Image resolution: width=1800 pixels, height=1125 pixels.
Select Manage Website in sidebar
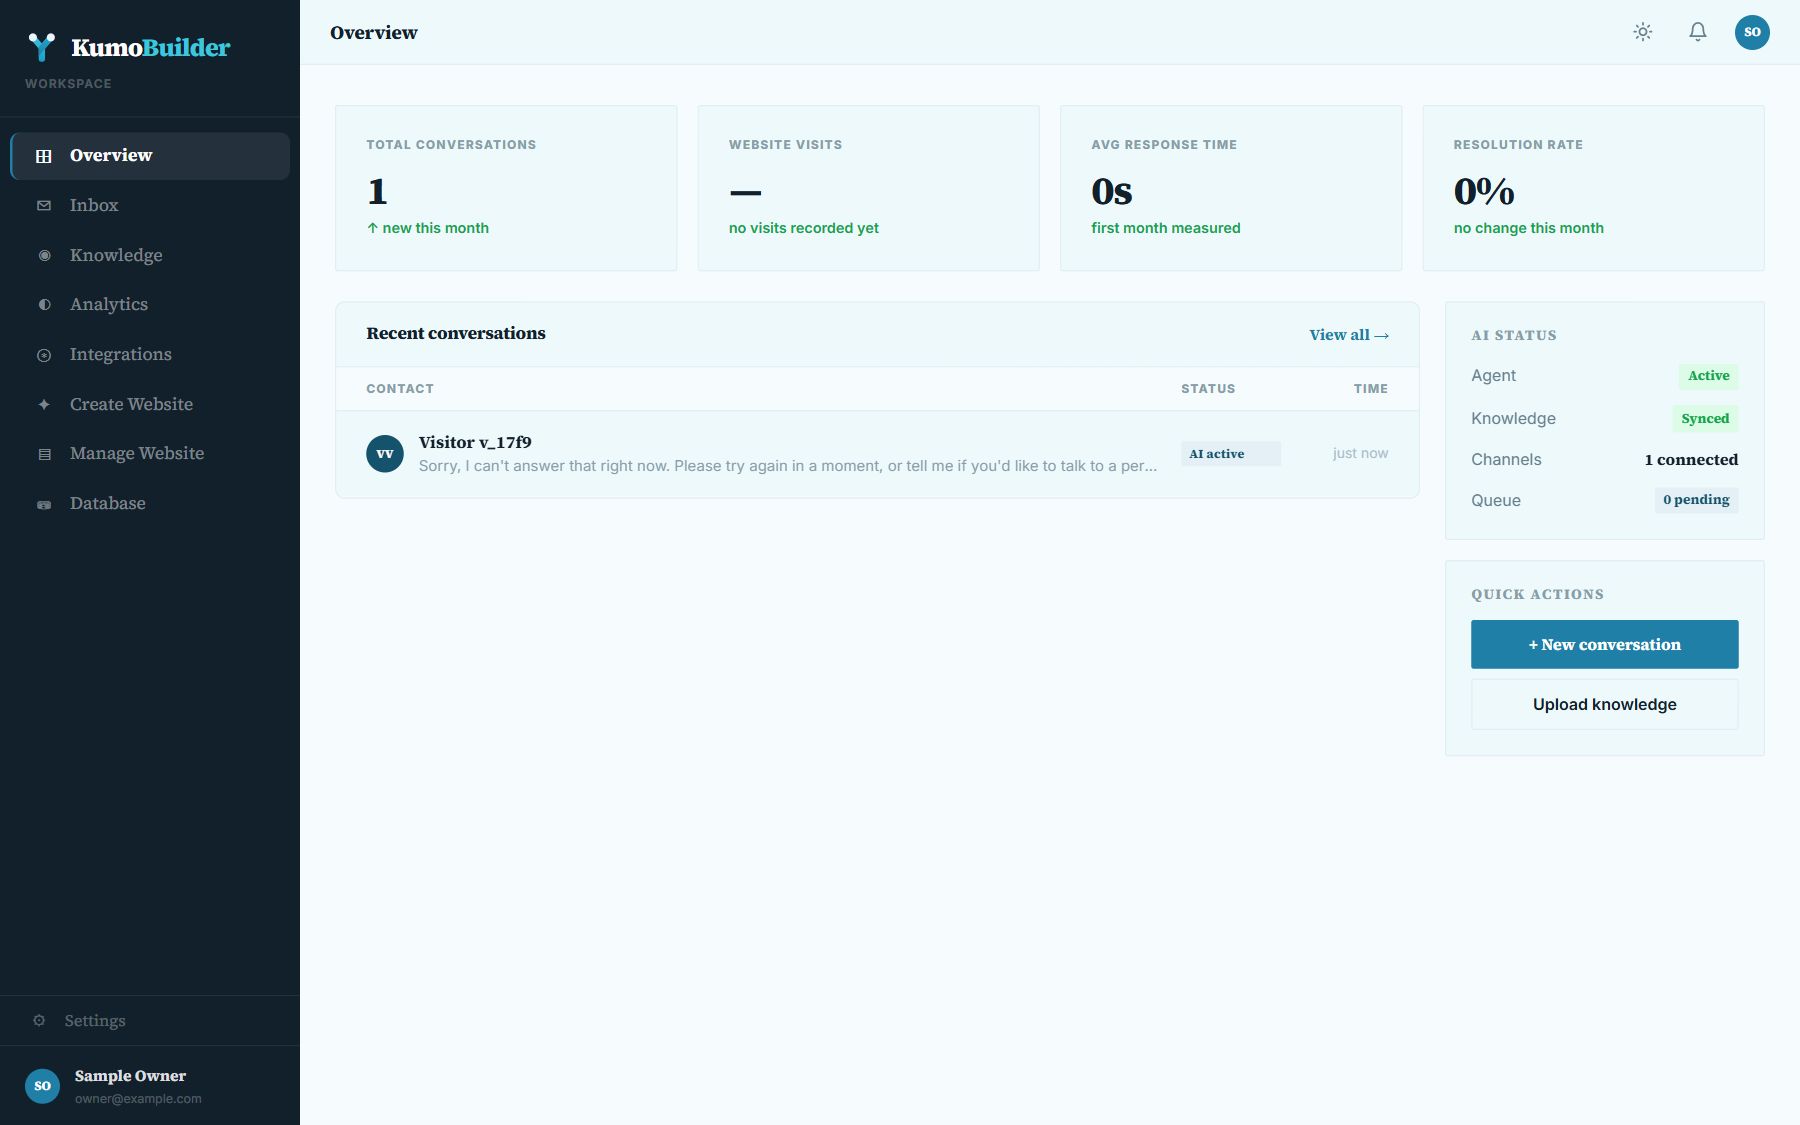150,453
